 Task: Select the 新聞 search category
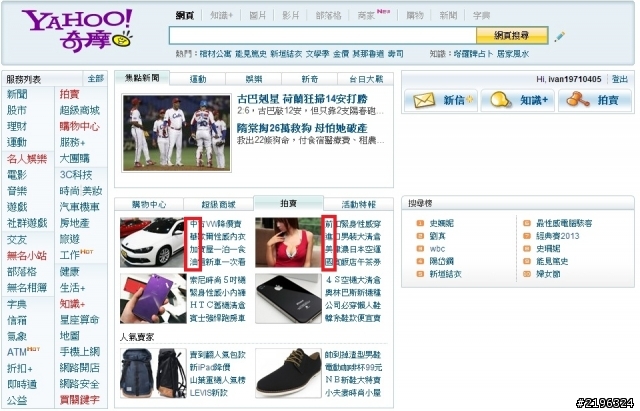448,16
